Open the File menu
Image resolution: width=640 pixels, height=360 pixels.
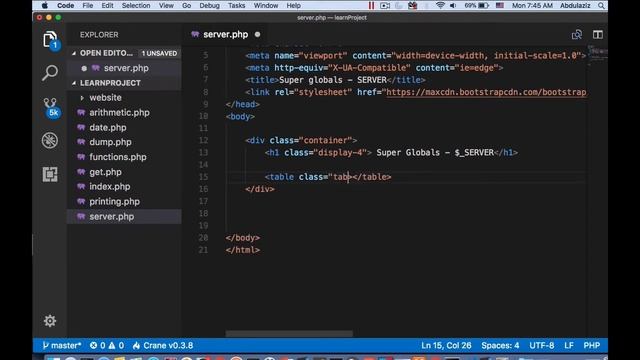(88, 6)
